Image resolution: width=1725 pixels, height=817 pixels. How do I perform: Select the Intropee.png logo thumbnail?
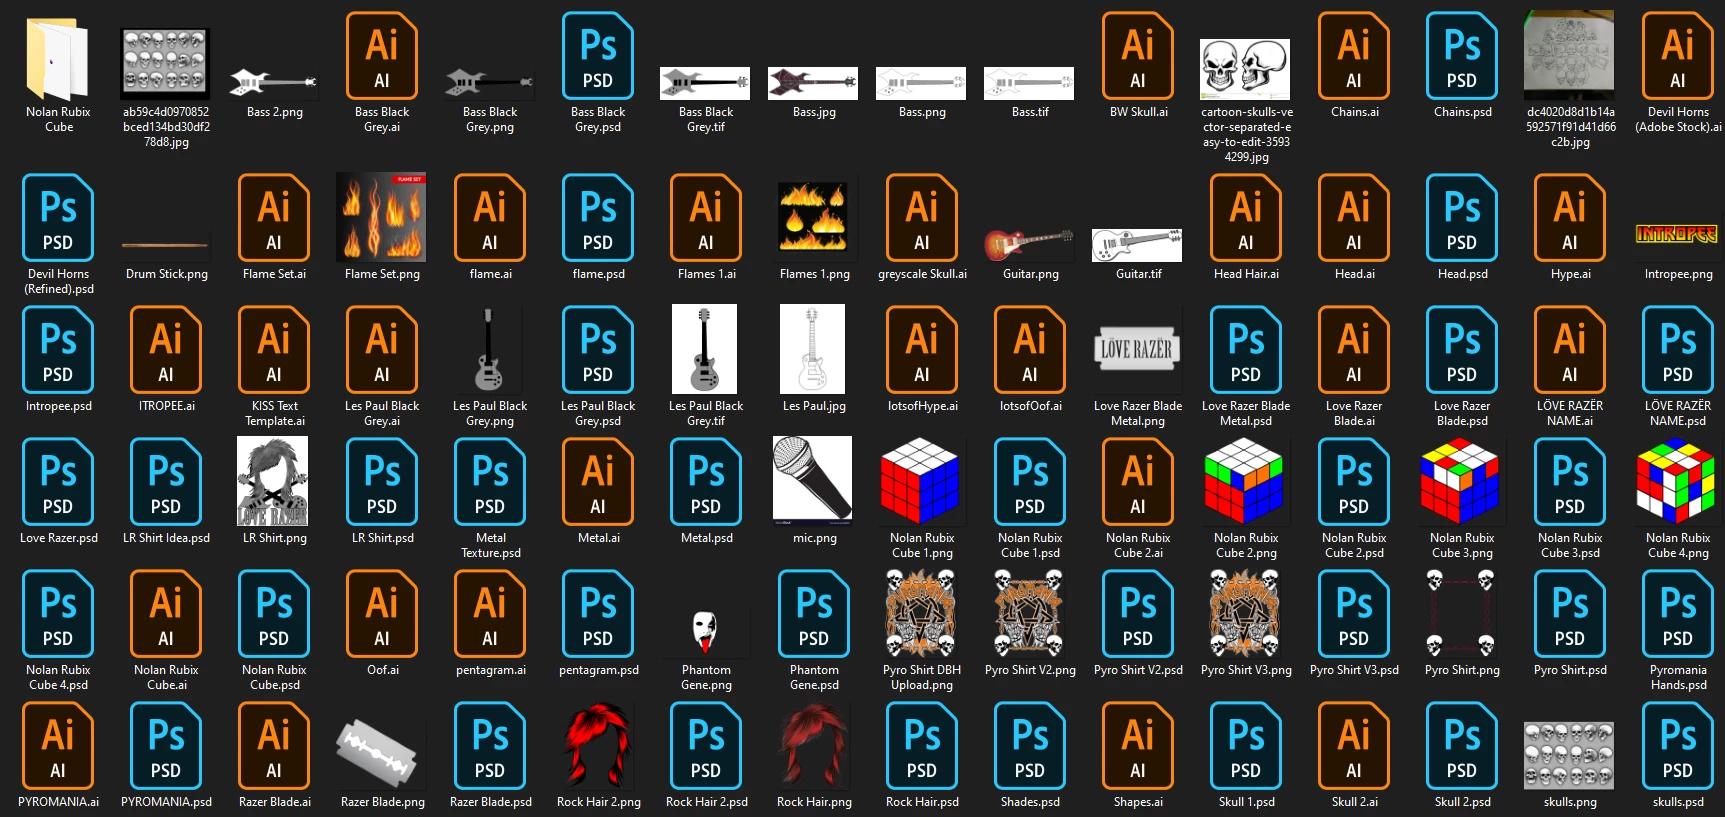[x=1677, y=234]
